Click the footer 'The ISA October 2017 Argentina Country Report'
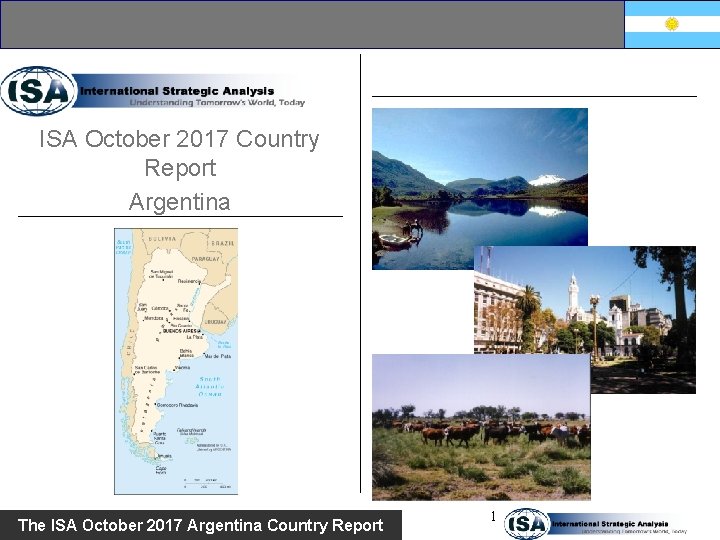Screen dimensions: 720x540 (x=201, y=525)
